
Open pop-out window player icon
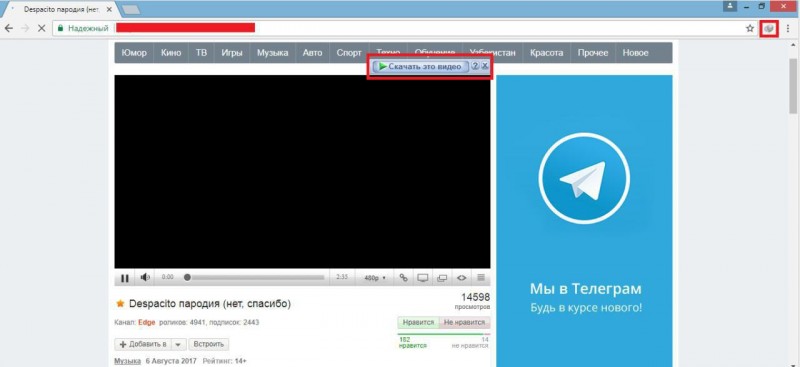[442, 278]
